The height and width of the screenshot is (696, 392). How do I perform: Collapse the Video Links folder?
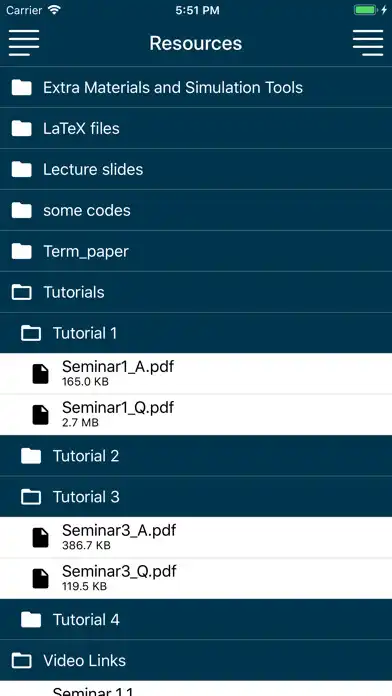[196, 660]
